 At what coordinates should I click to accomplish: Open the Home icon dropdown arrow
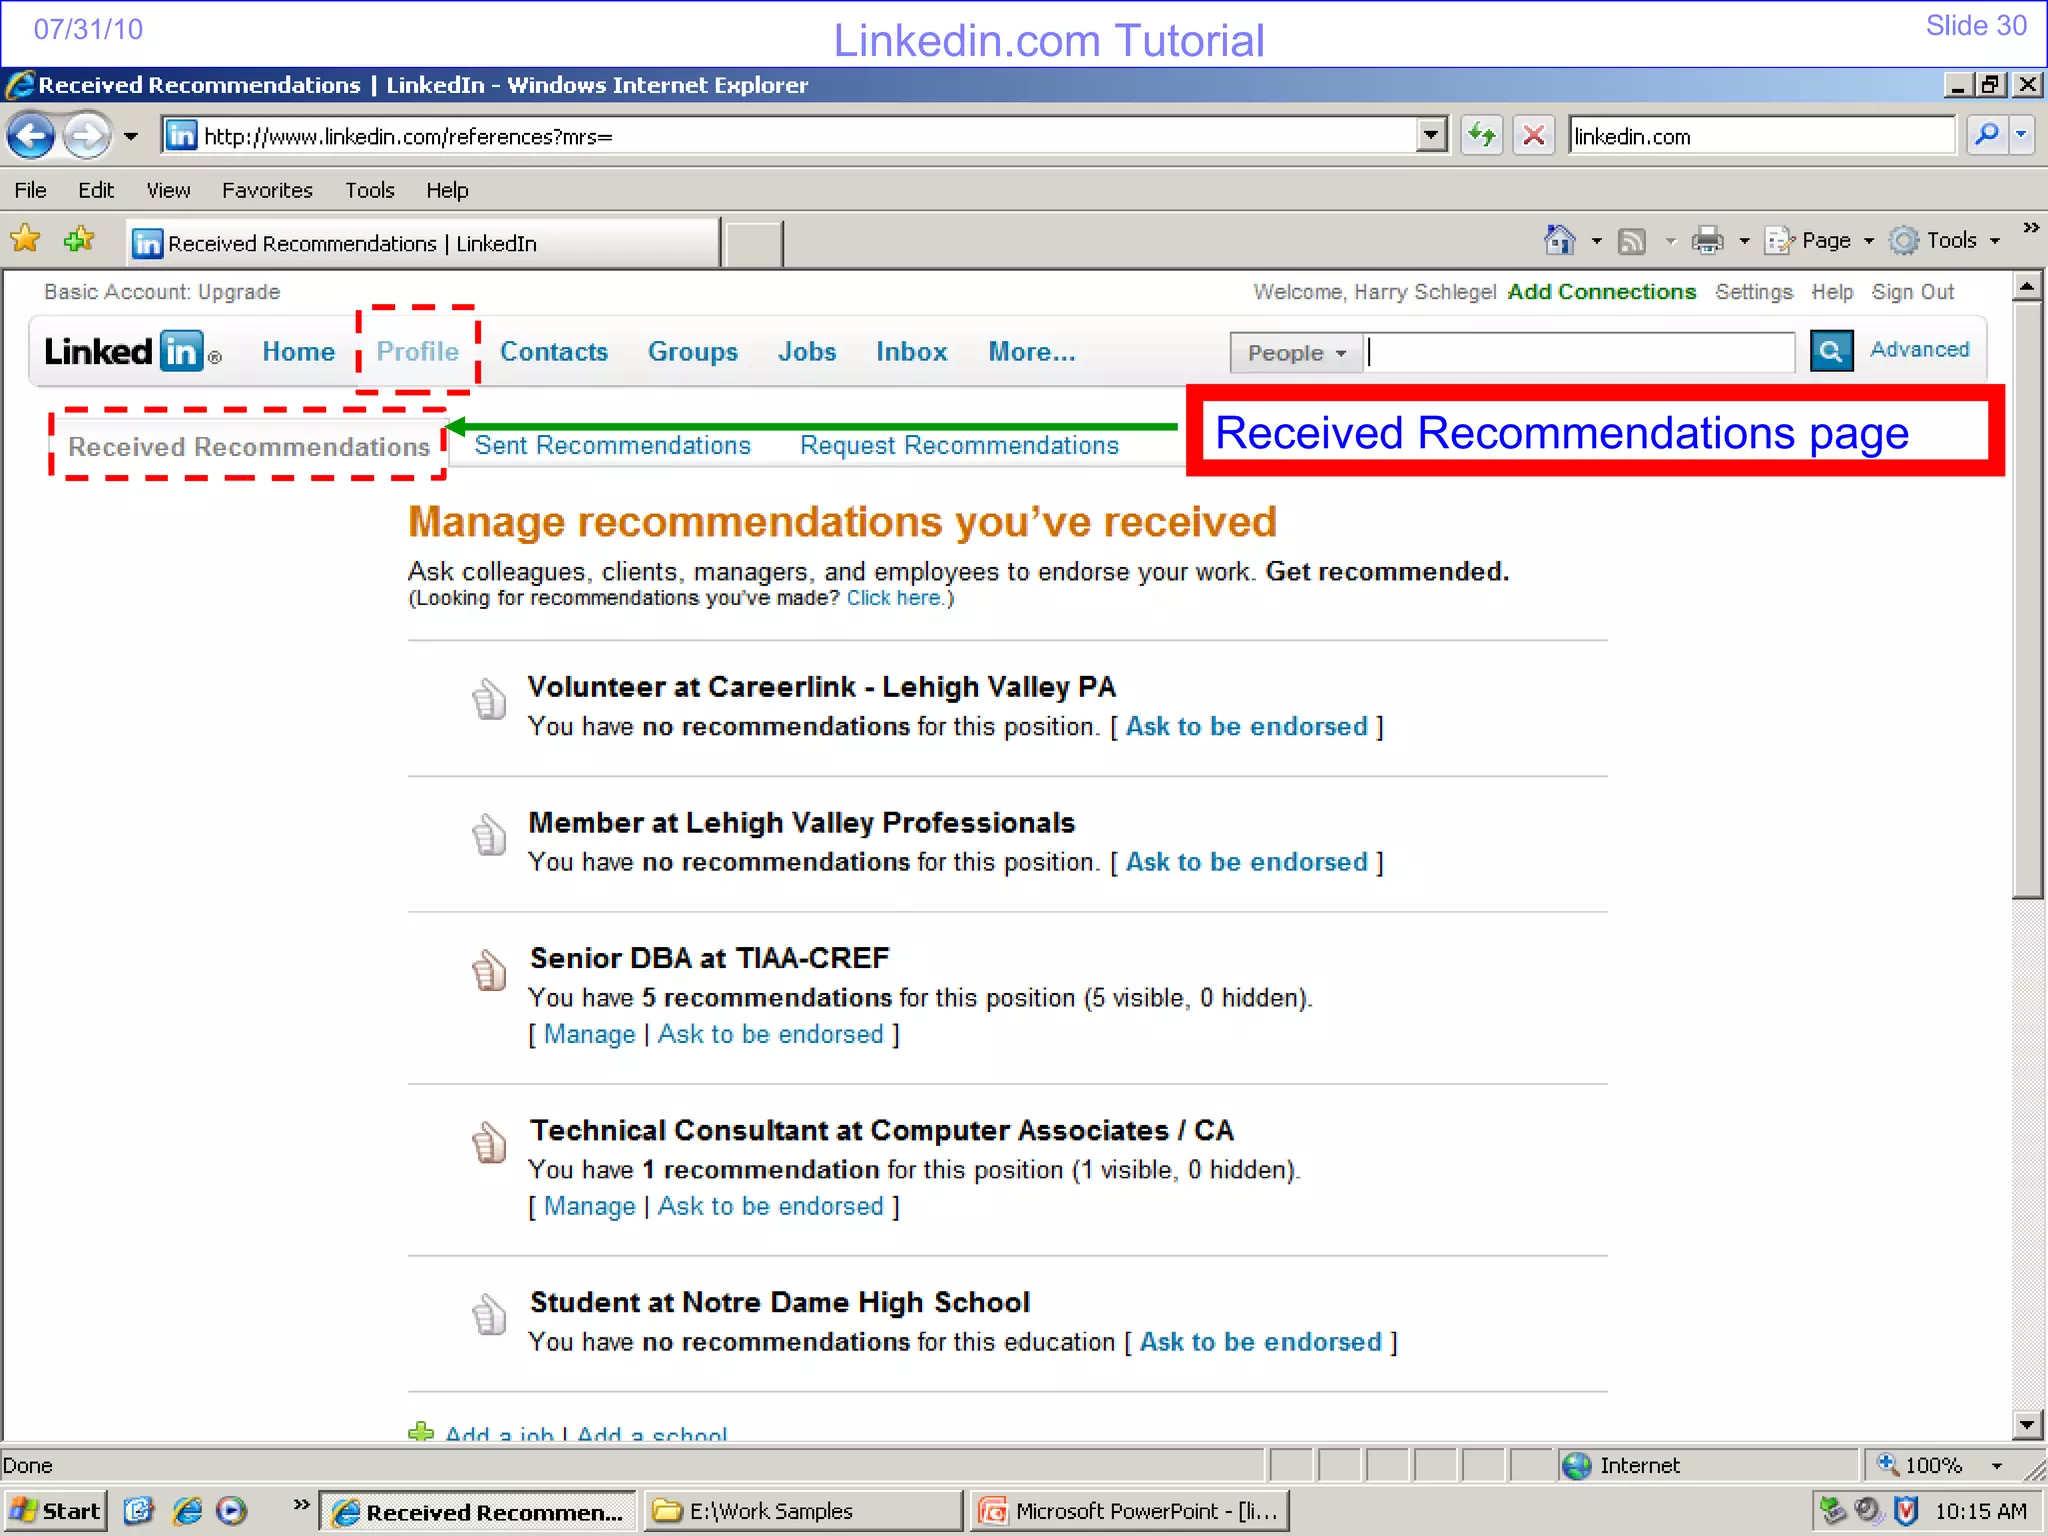pyautogui.click(x=1596, y=241)
